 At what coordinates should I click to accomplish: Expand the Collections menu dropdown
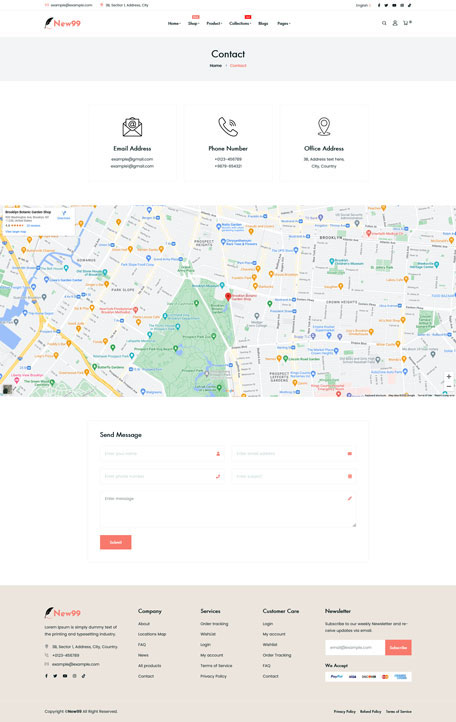[x=240, y=23]
